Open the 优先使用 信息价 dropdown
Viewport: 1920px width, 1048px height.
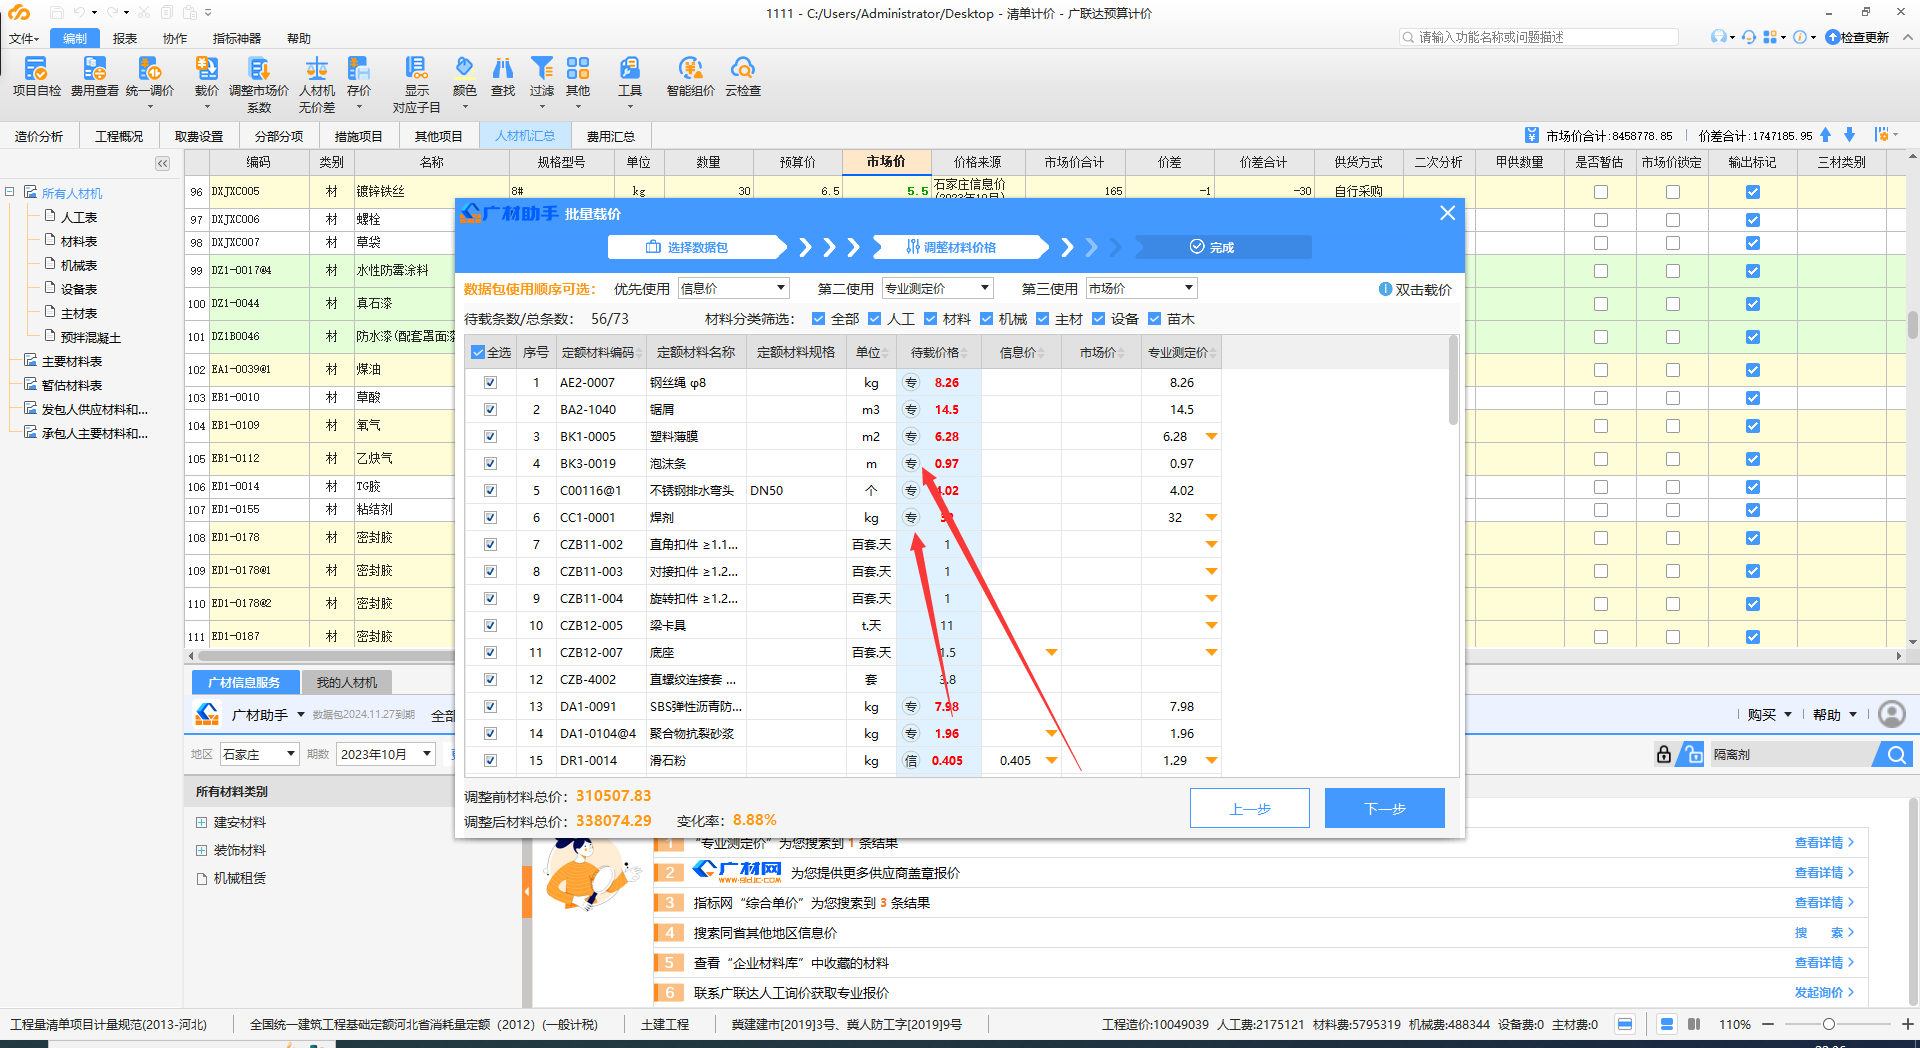[734, 288]
